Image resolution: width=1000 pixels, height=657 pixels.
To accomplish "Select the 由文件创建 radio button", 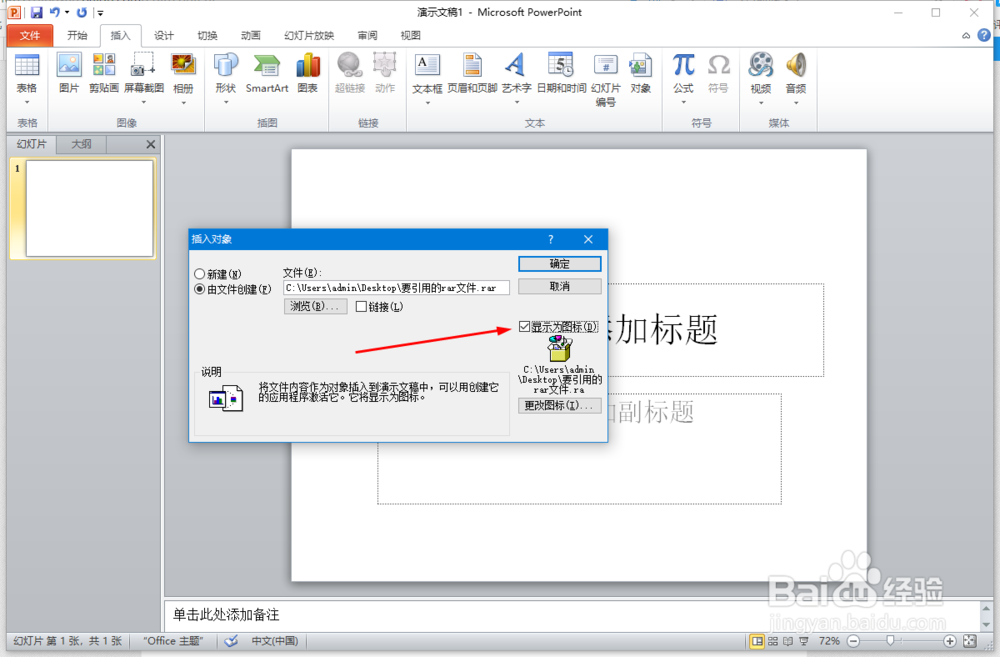I will click(x=200, y=290).
